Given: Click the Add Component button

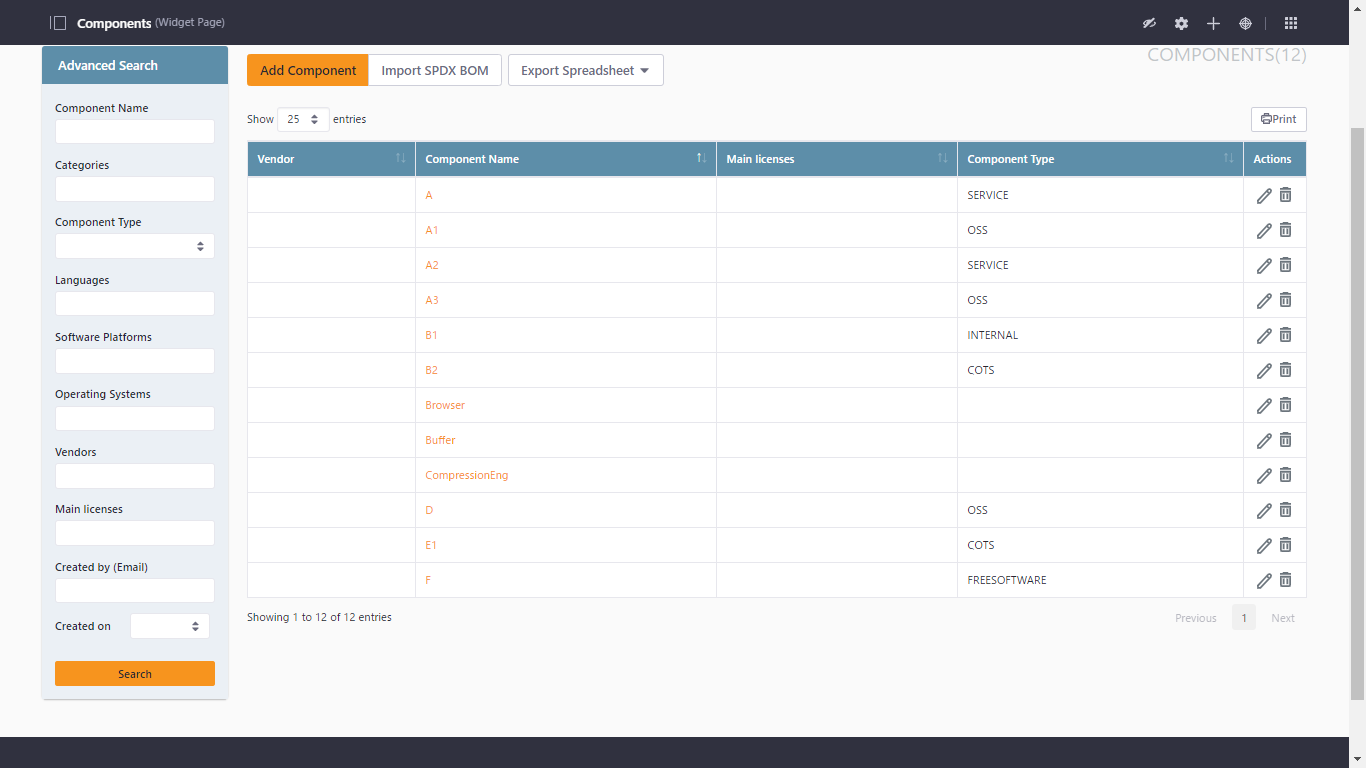Looking at the screenshot, I should pyautogui.click(x=307, y=70).
